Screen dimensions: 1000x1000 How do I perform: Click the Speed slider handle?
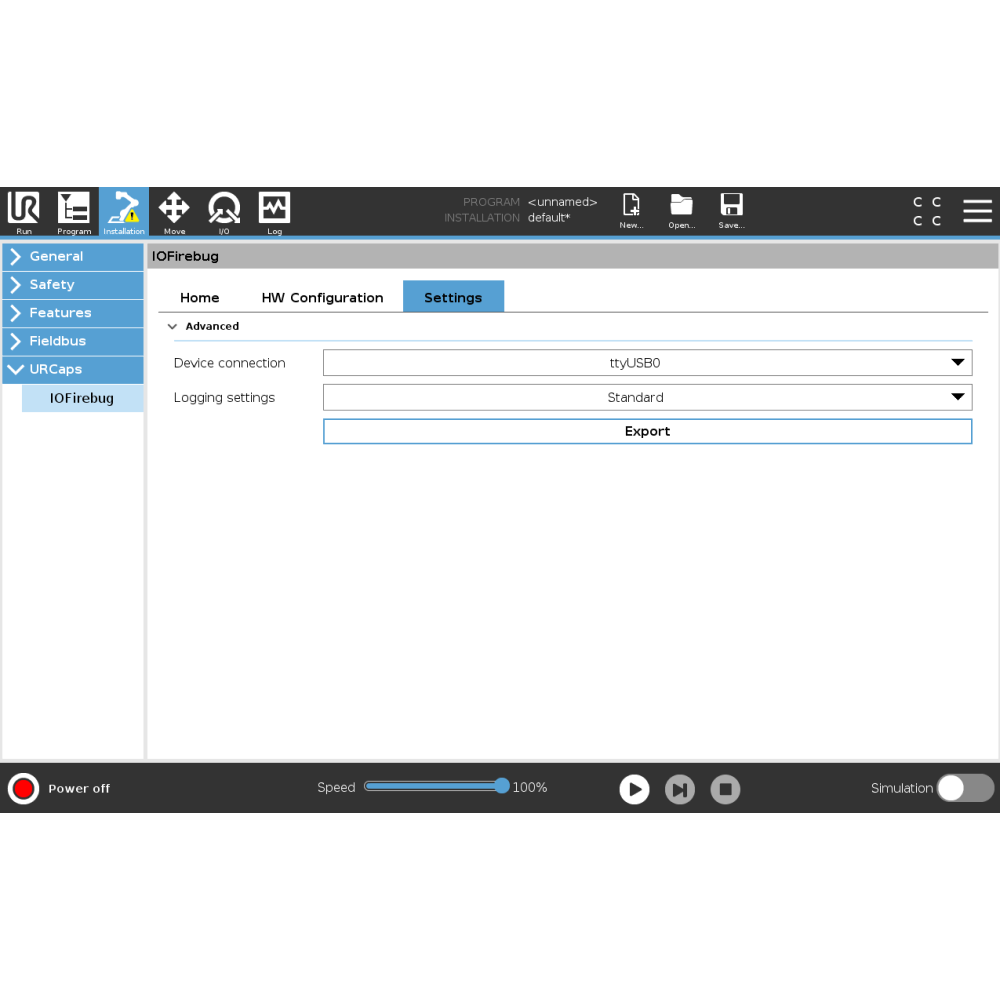click(x=502, y=786)
